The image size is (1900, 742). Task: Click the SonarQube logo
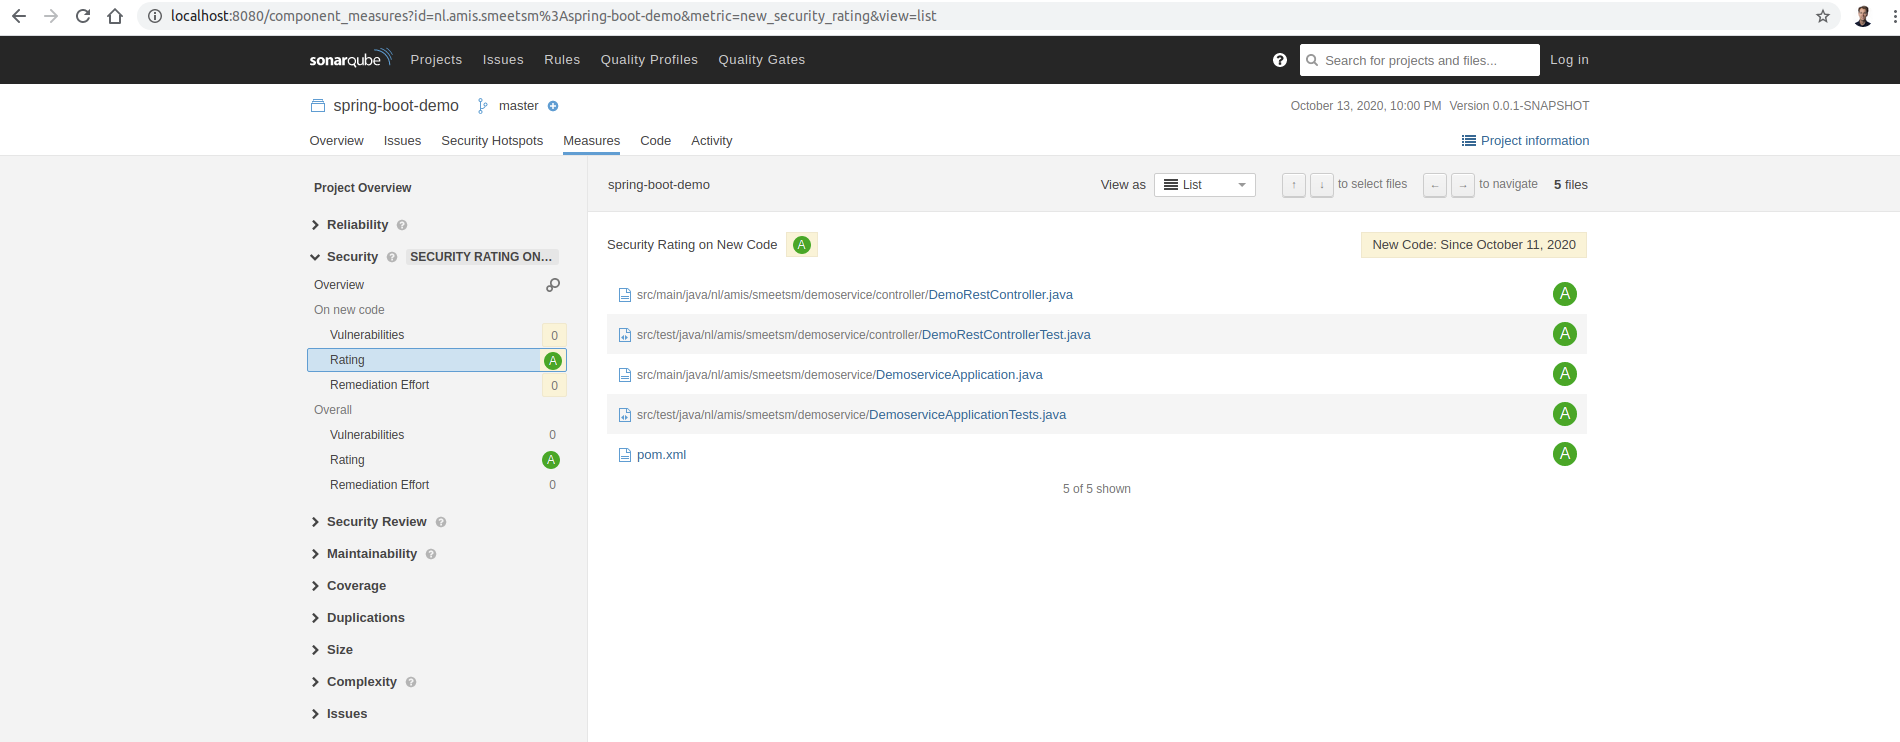click(x=349, y=59)
